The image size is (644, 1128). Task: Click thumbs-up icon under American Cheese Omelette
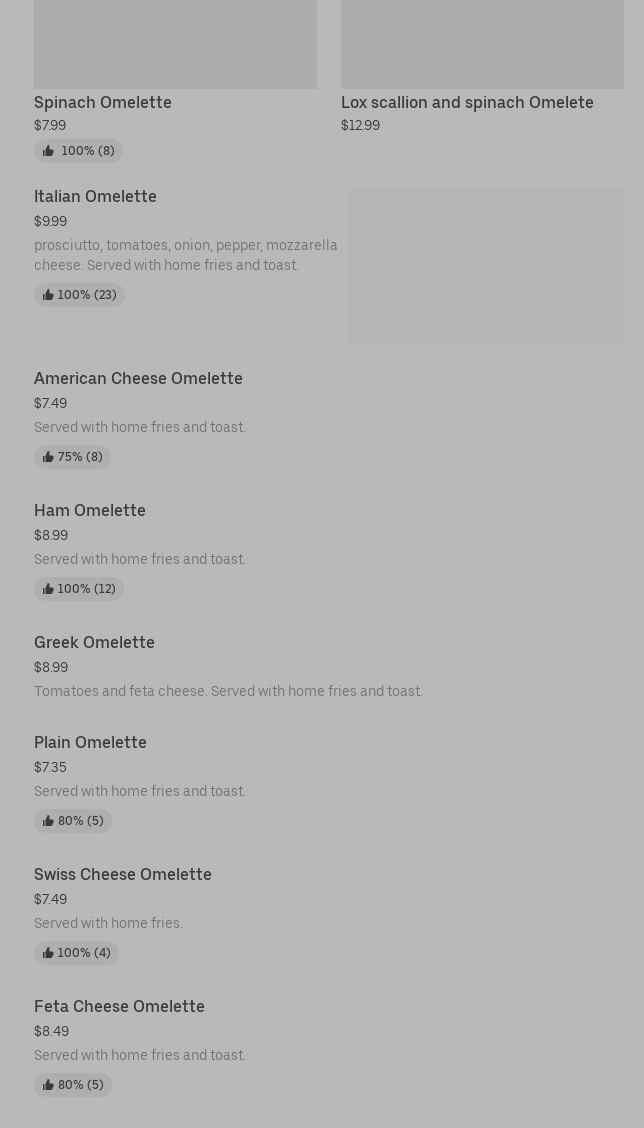(48, 457)
